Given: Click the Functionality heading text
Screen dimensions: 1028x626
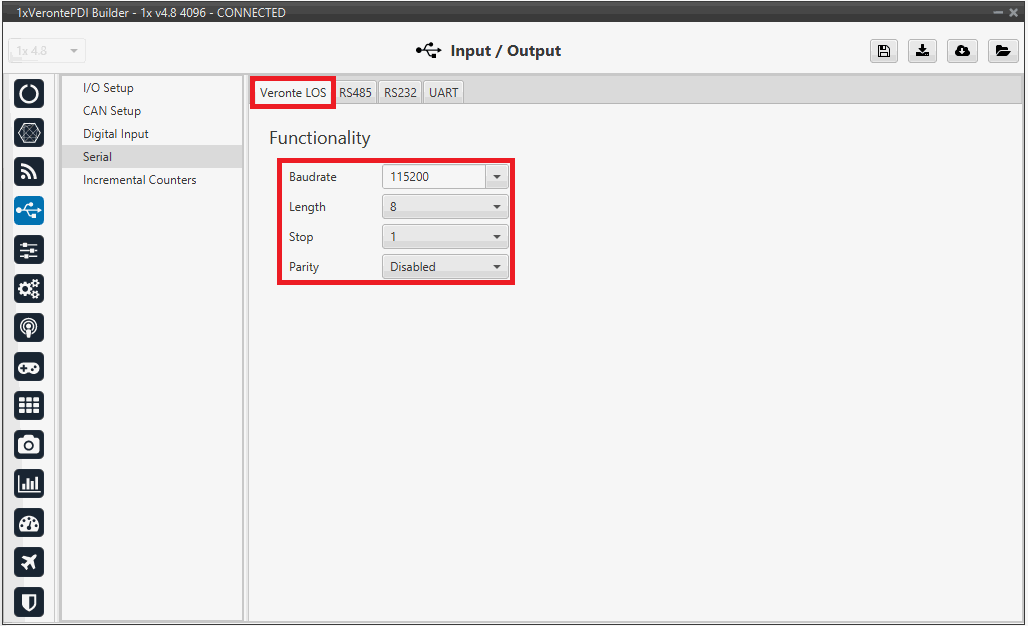Looking at the screenshot, I should point(320,138).
